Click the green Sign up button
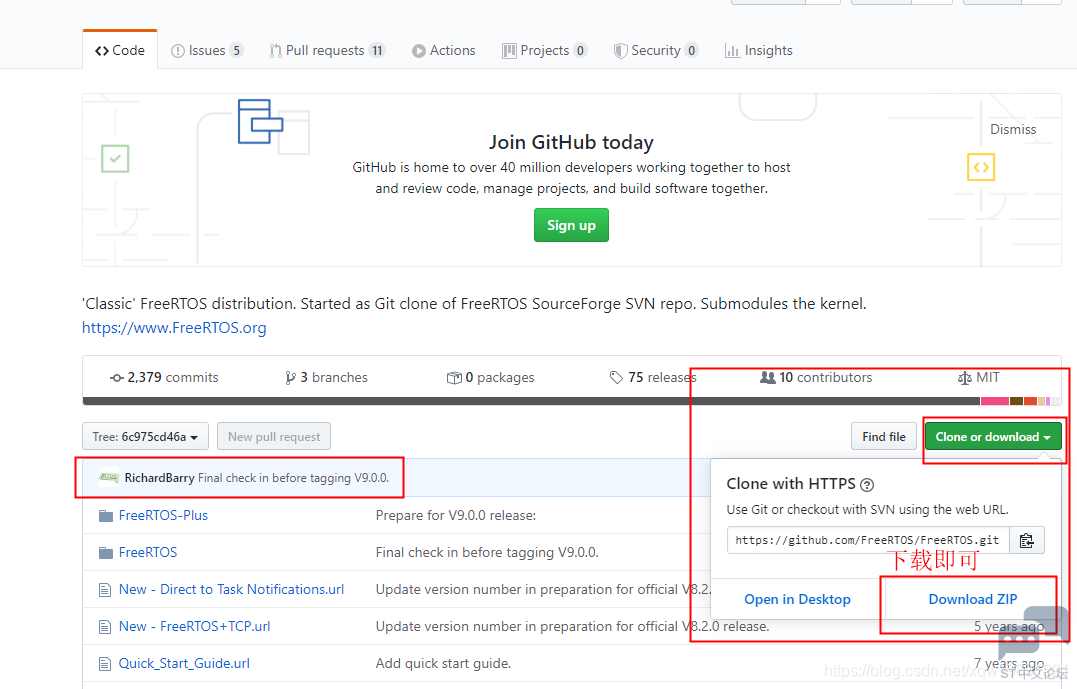Image resolution: width=1077 pixels, height=689 pixels. [571, 225]
